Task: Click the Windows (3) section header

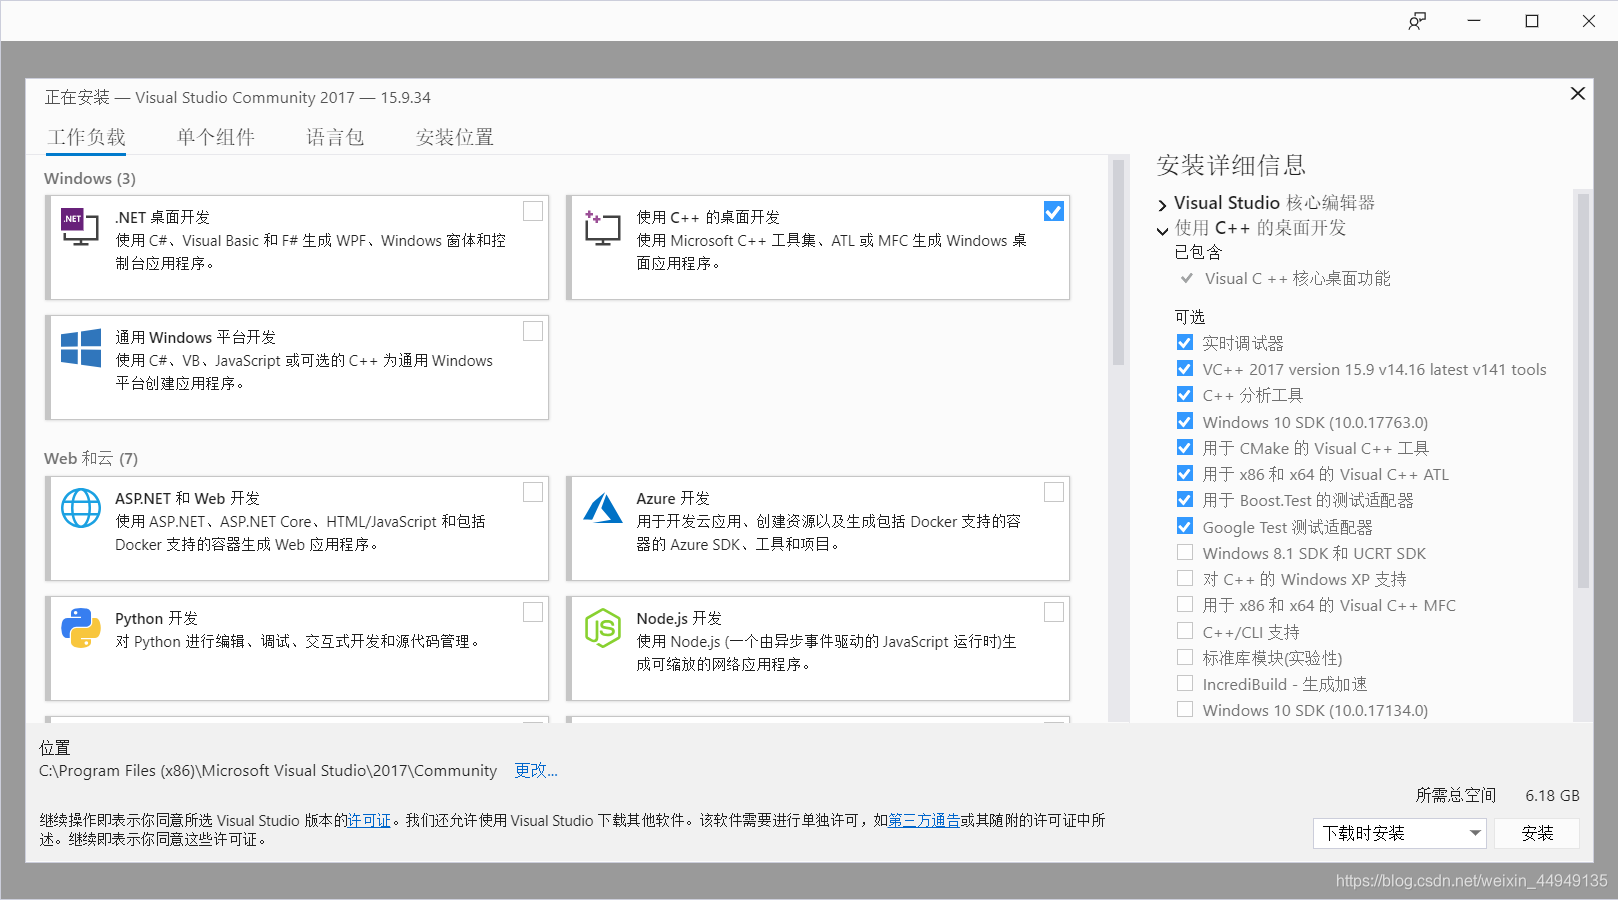Action: 90,178
